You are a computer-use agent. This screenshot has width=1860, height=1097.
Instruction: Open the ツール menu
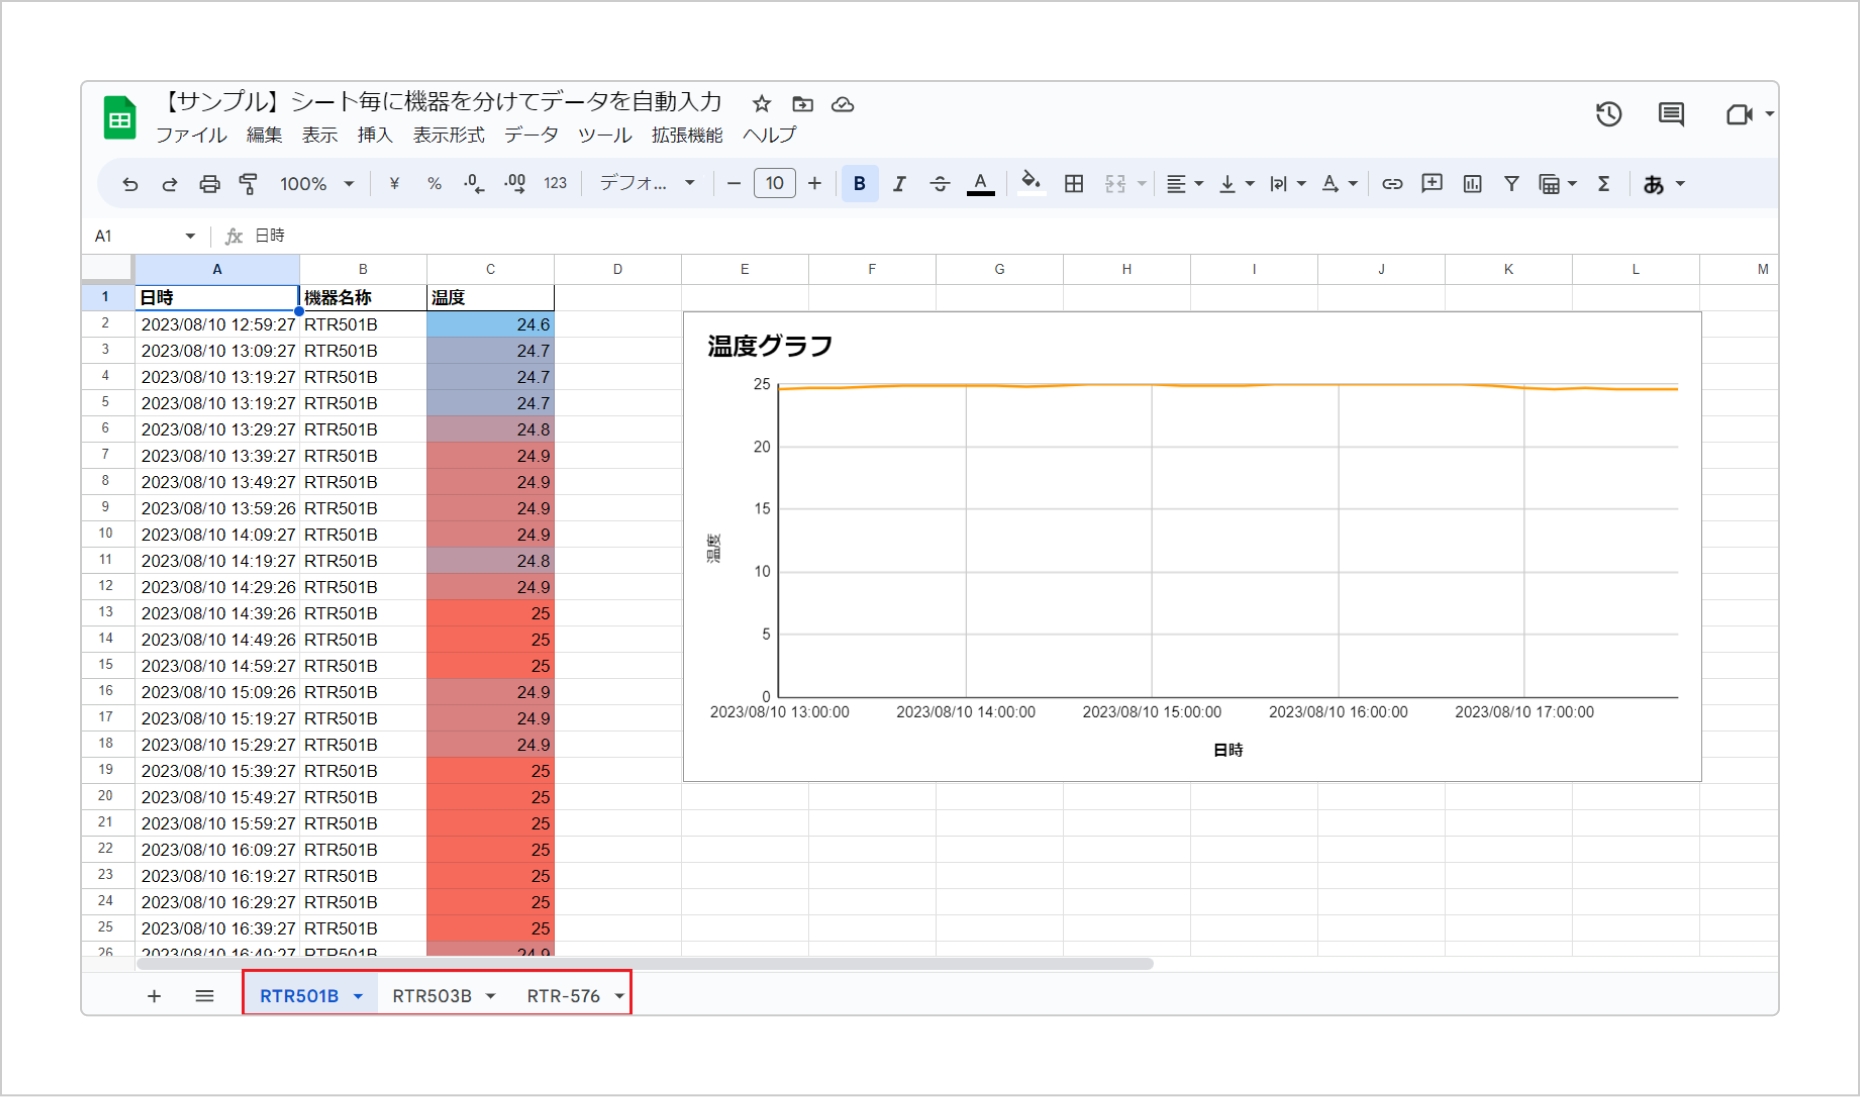(x=605, y=134)
